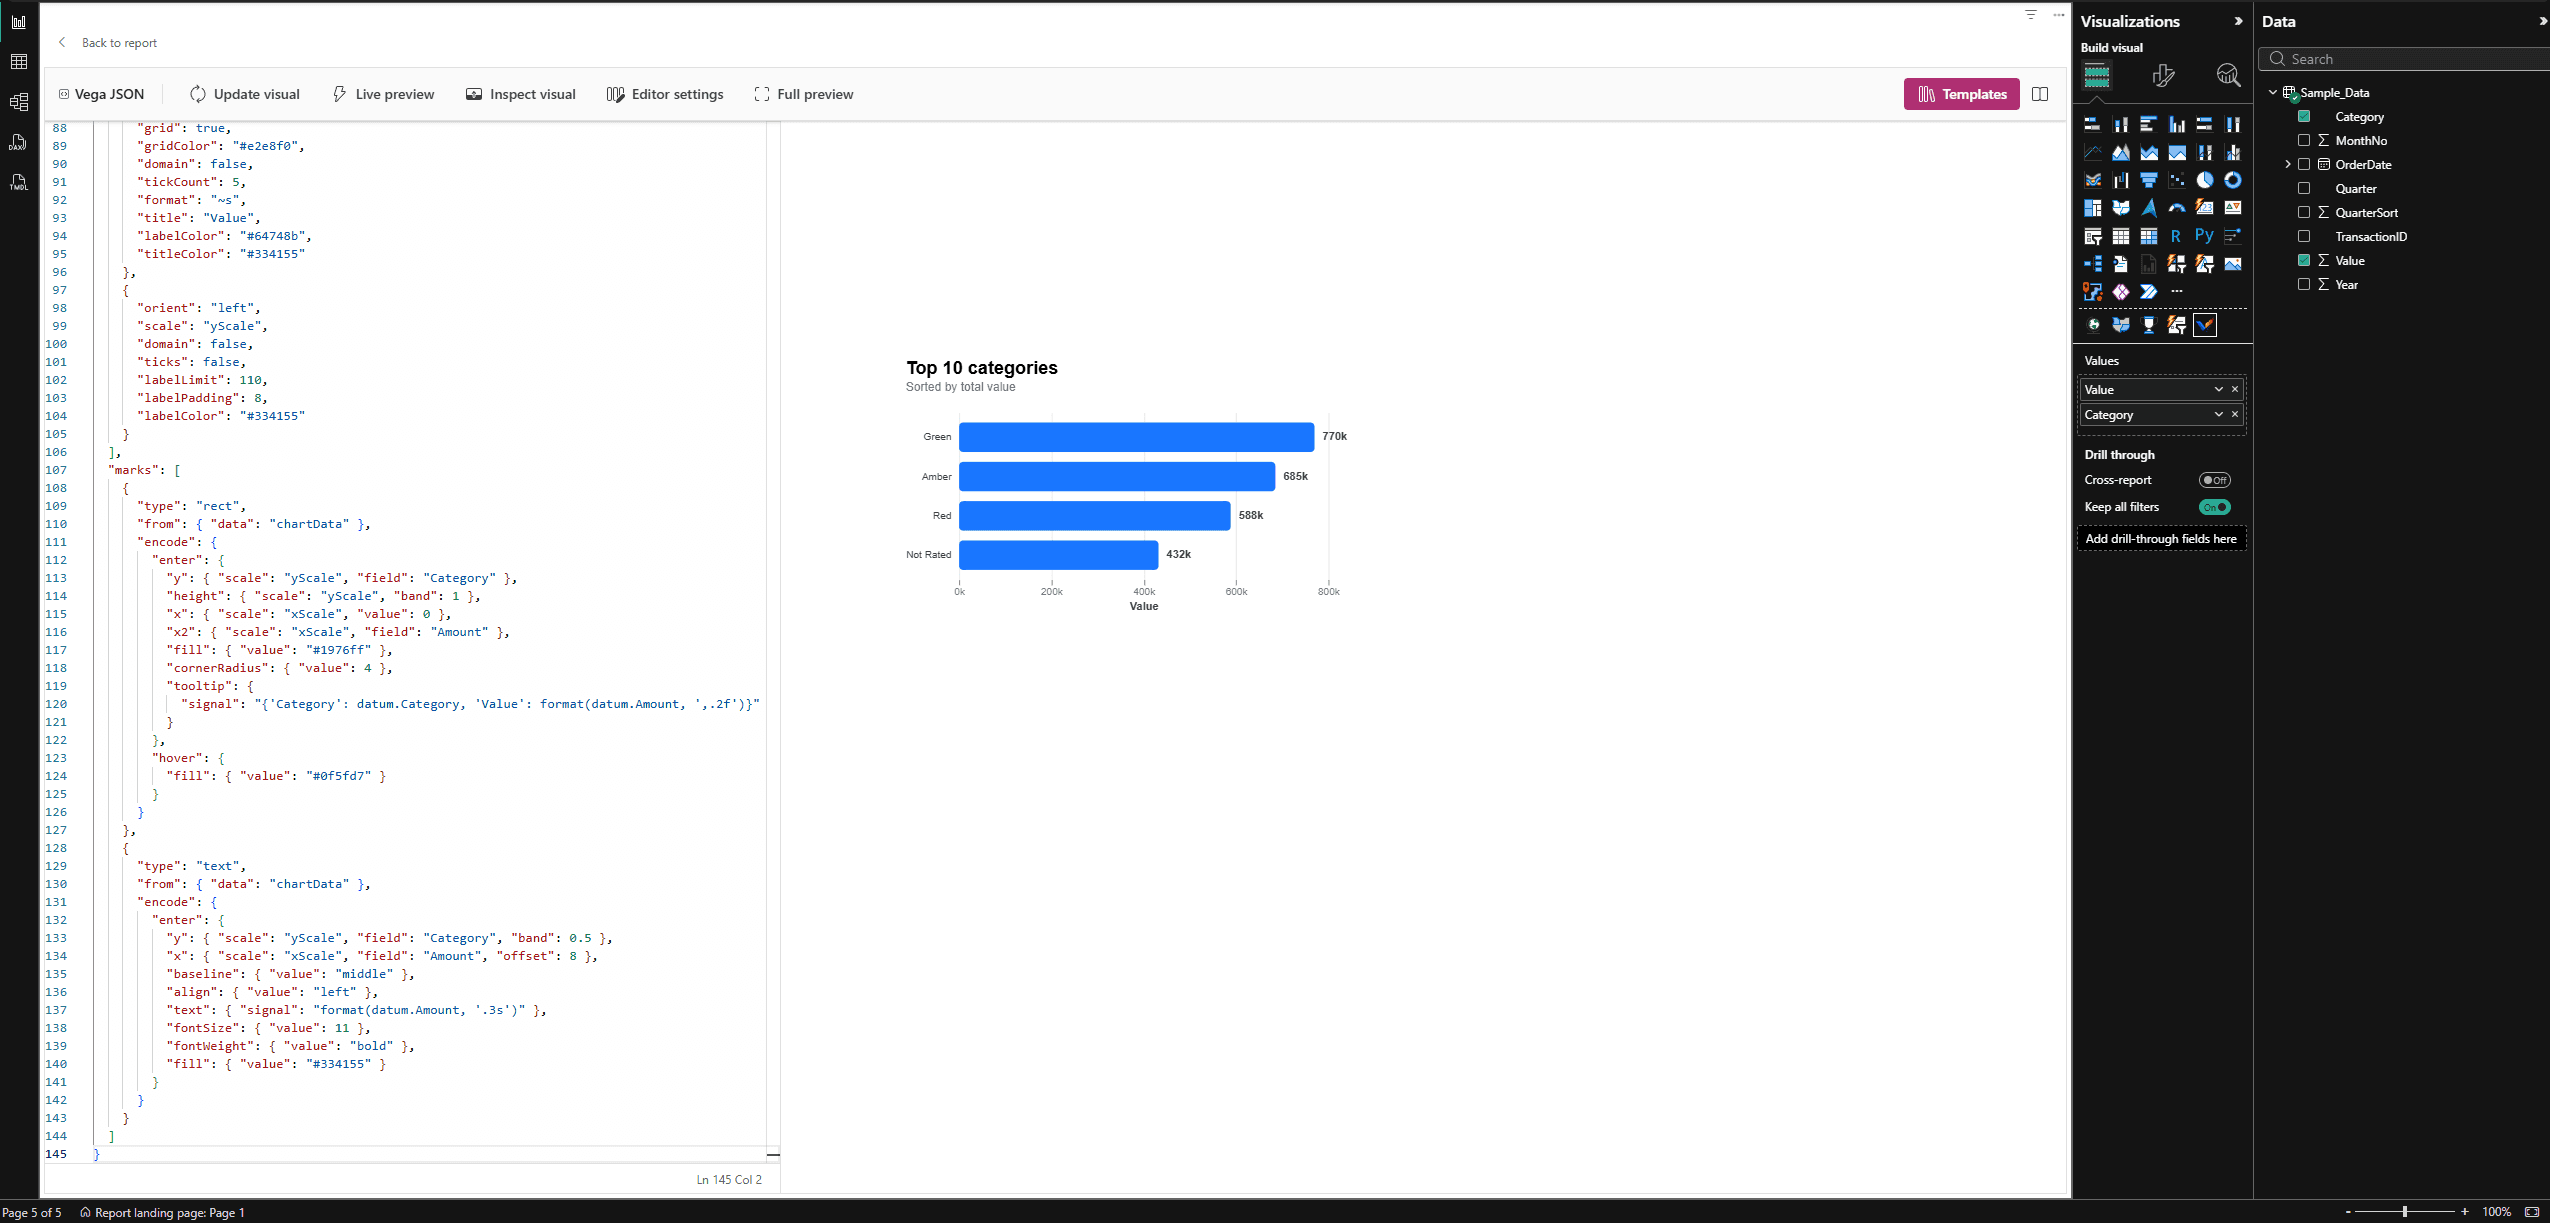Click Update visual toolbar item
Image resolution: width=2550 pixels, height=1223 pixels.
(245, 94)
